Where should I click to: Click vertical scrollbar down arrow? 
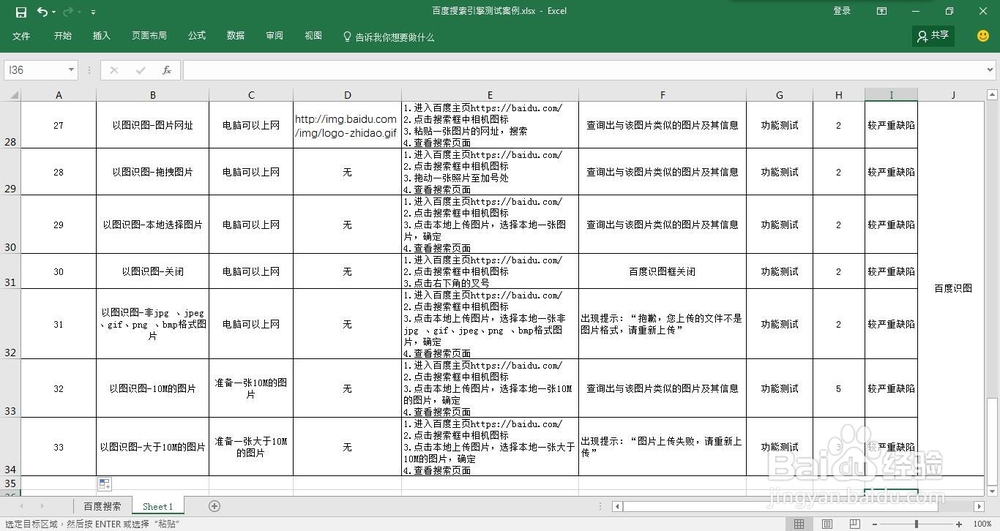tap(992, 491)
